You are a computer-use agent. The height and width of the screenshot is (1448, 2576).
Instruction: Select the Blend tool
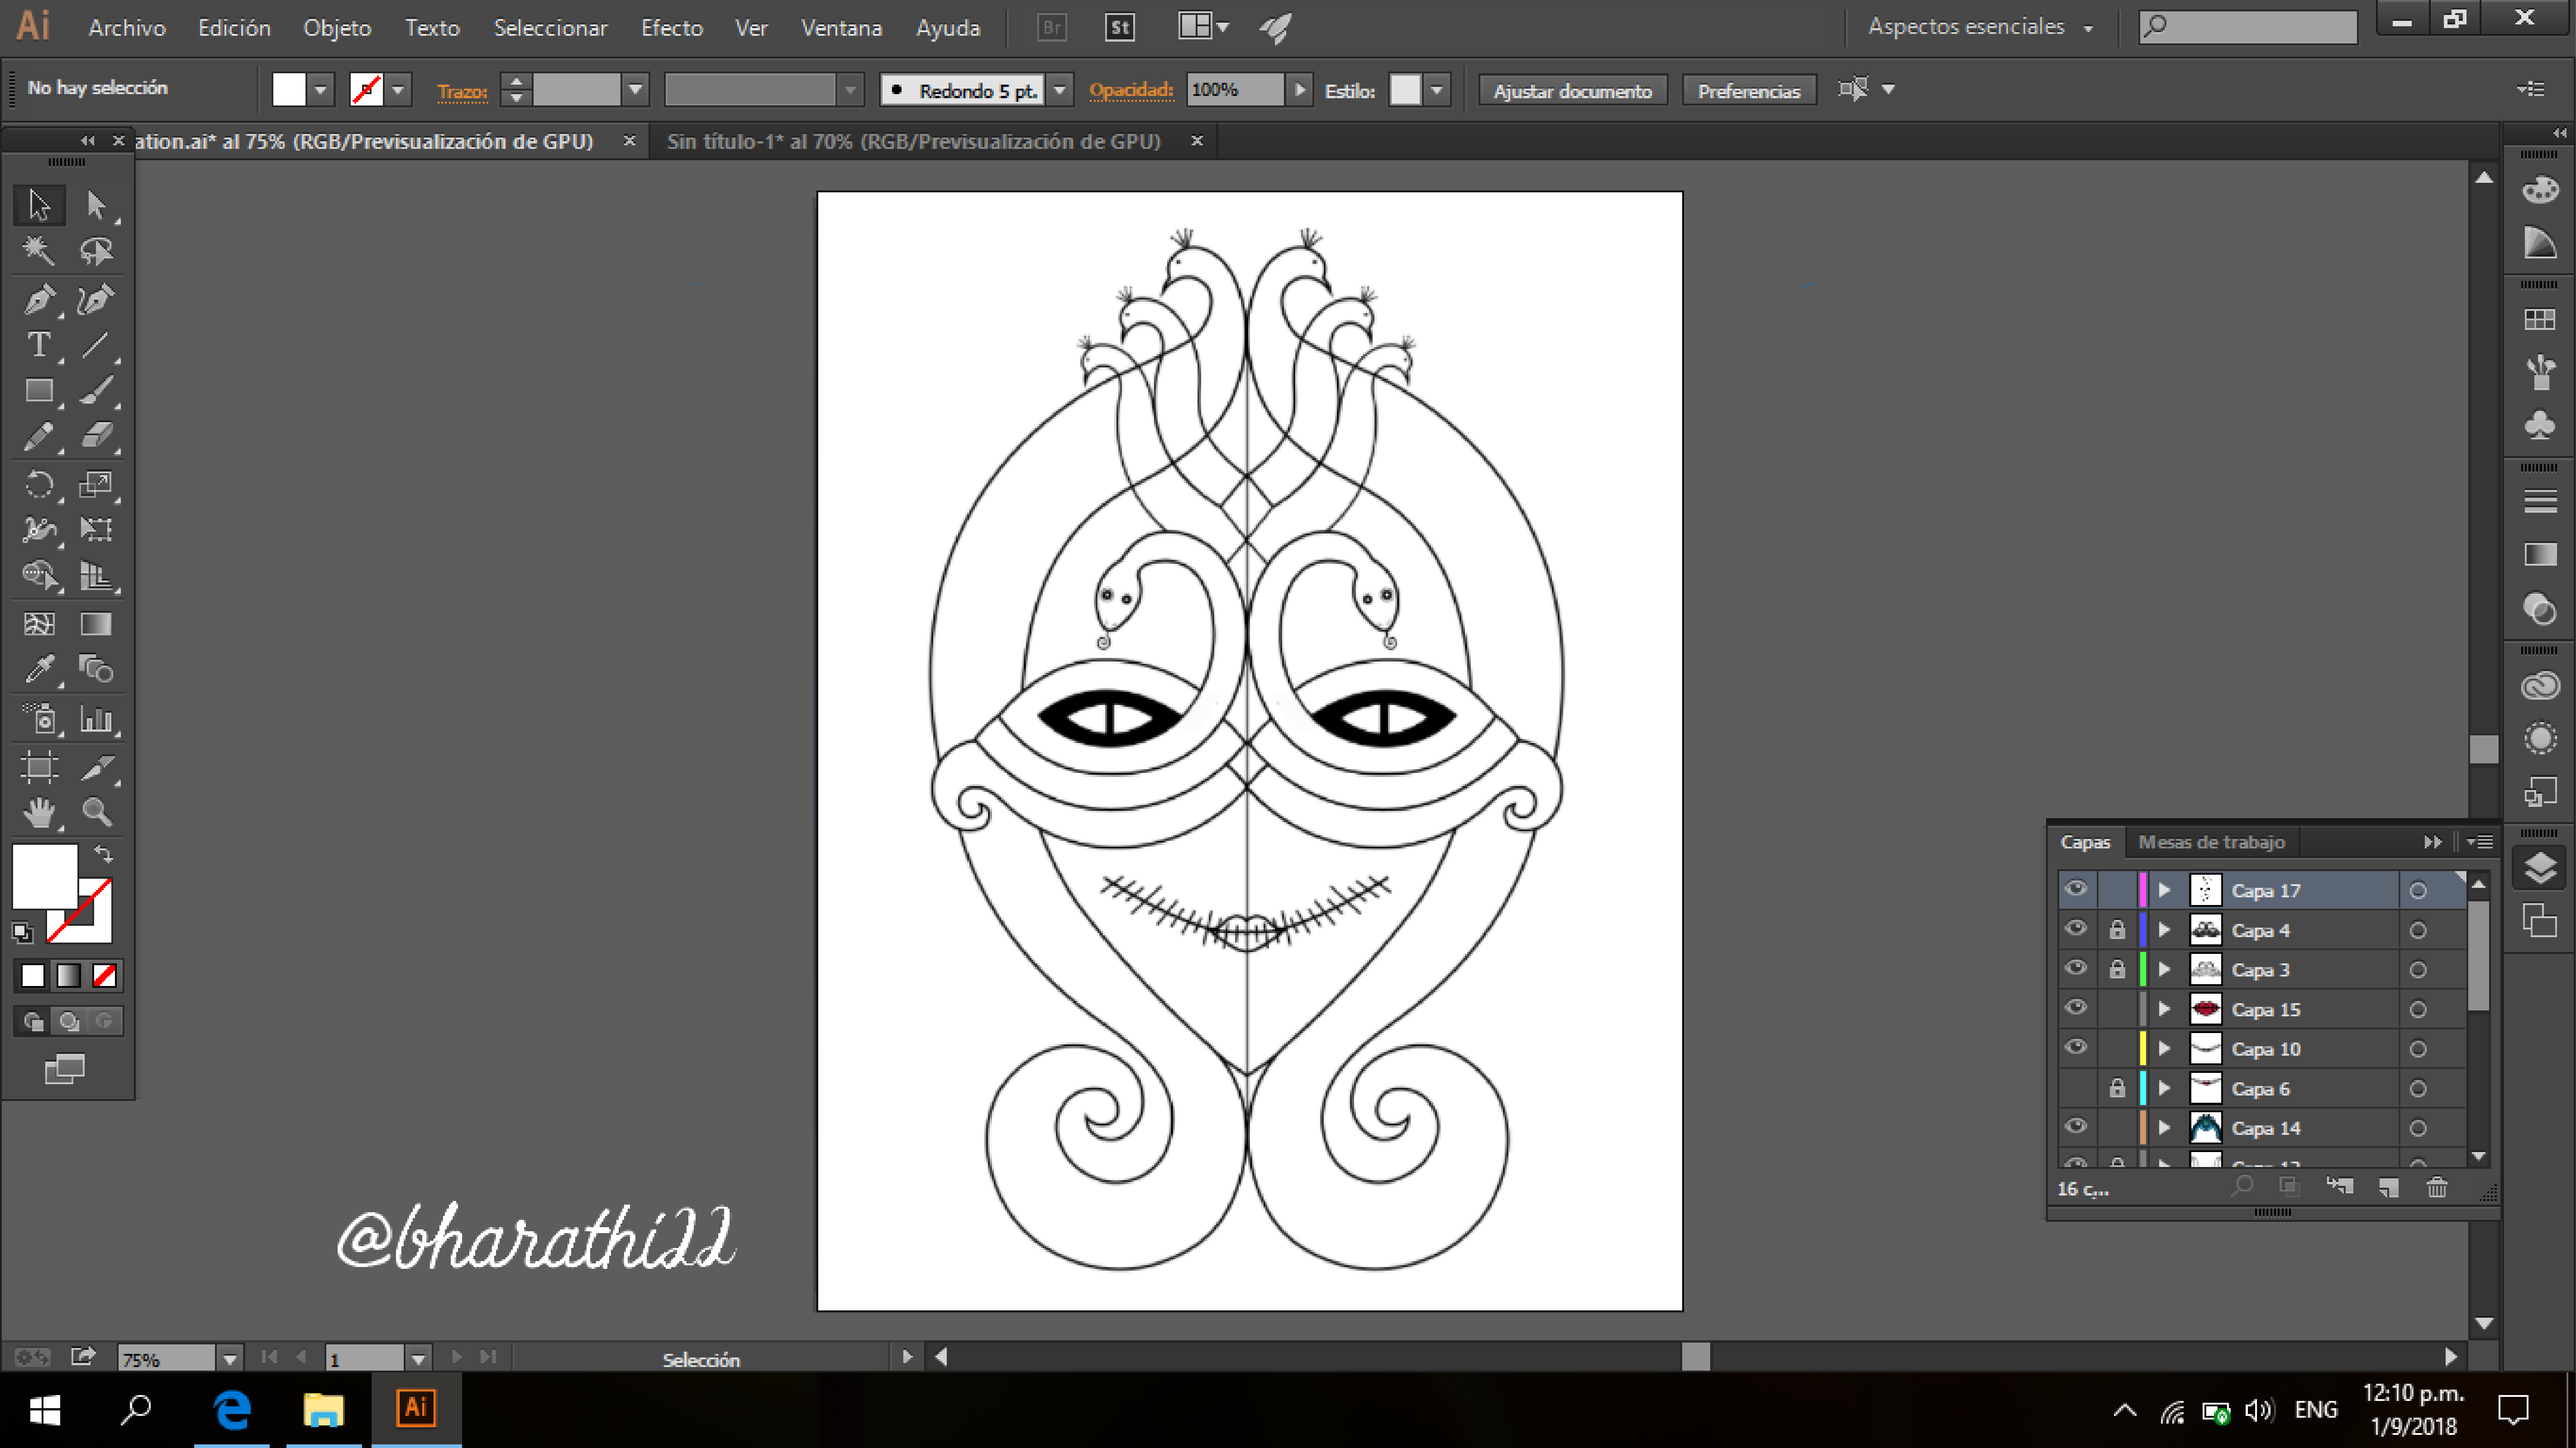pyautogui.click(x=96, y=669)
